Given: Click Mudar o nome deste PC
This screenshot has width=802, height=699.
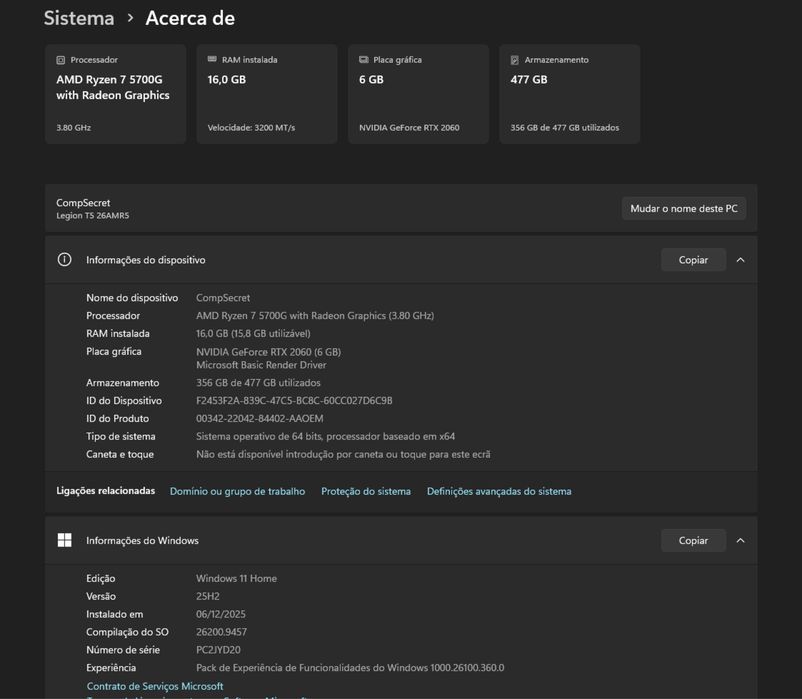Looking at the screenshot, I should coord(684,209).
